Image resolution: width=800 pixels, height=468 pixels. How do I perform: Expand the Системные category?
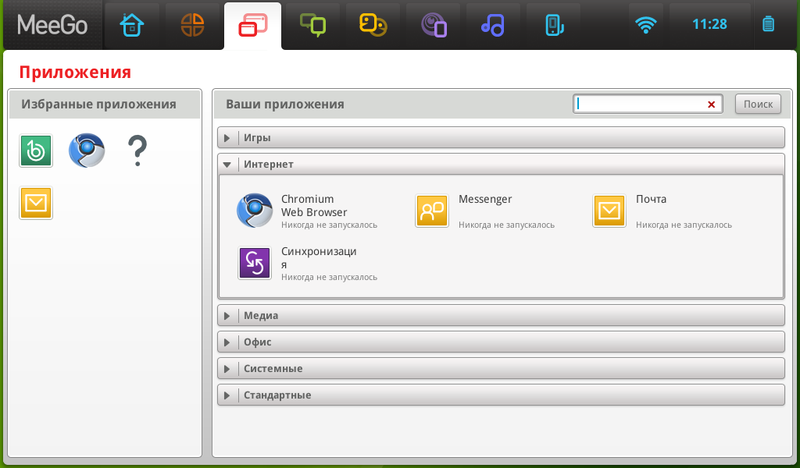[x=501, y=368]
